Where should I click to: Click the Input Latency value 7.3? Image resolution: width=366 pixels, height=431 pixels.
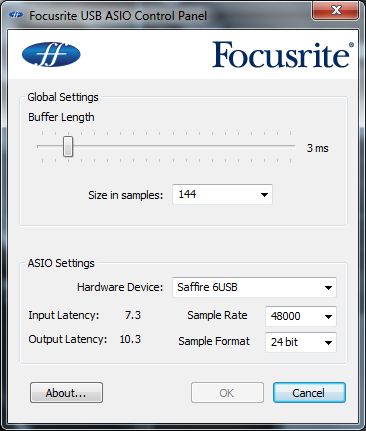[x=133, y=315]
